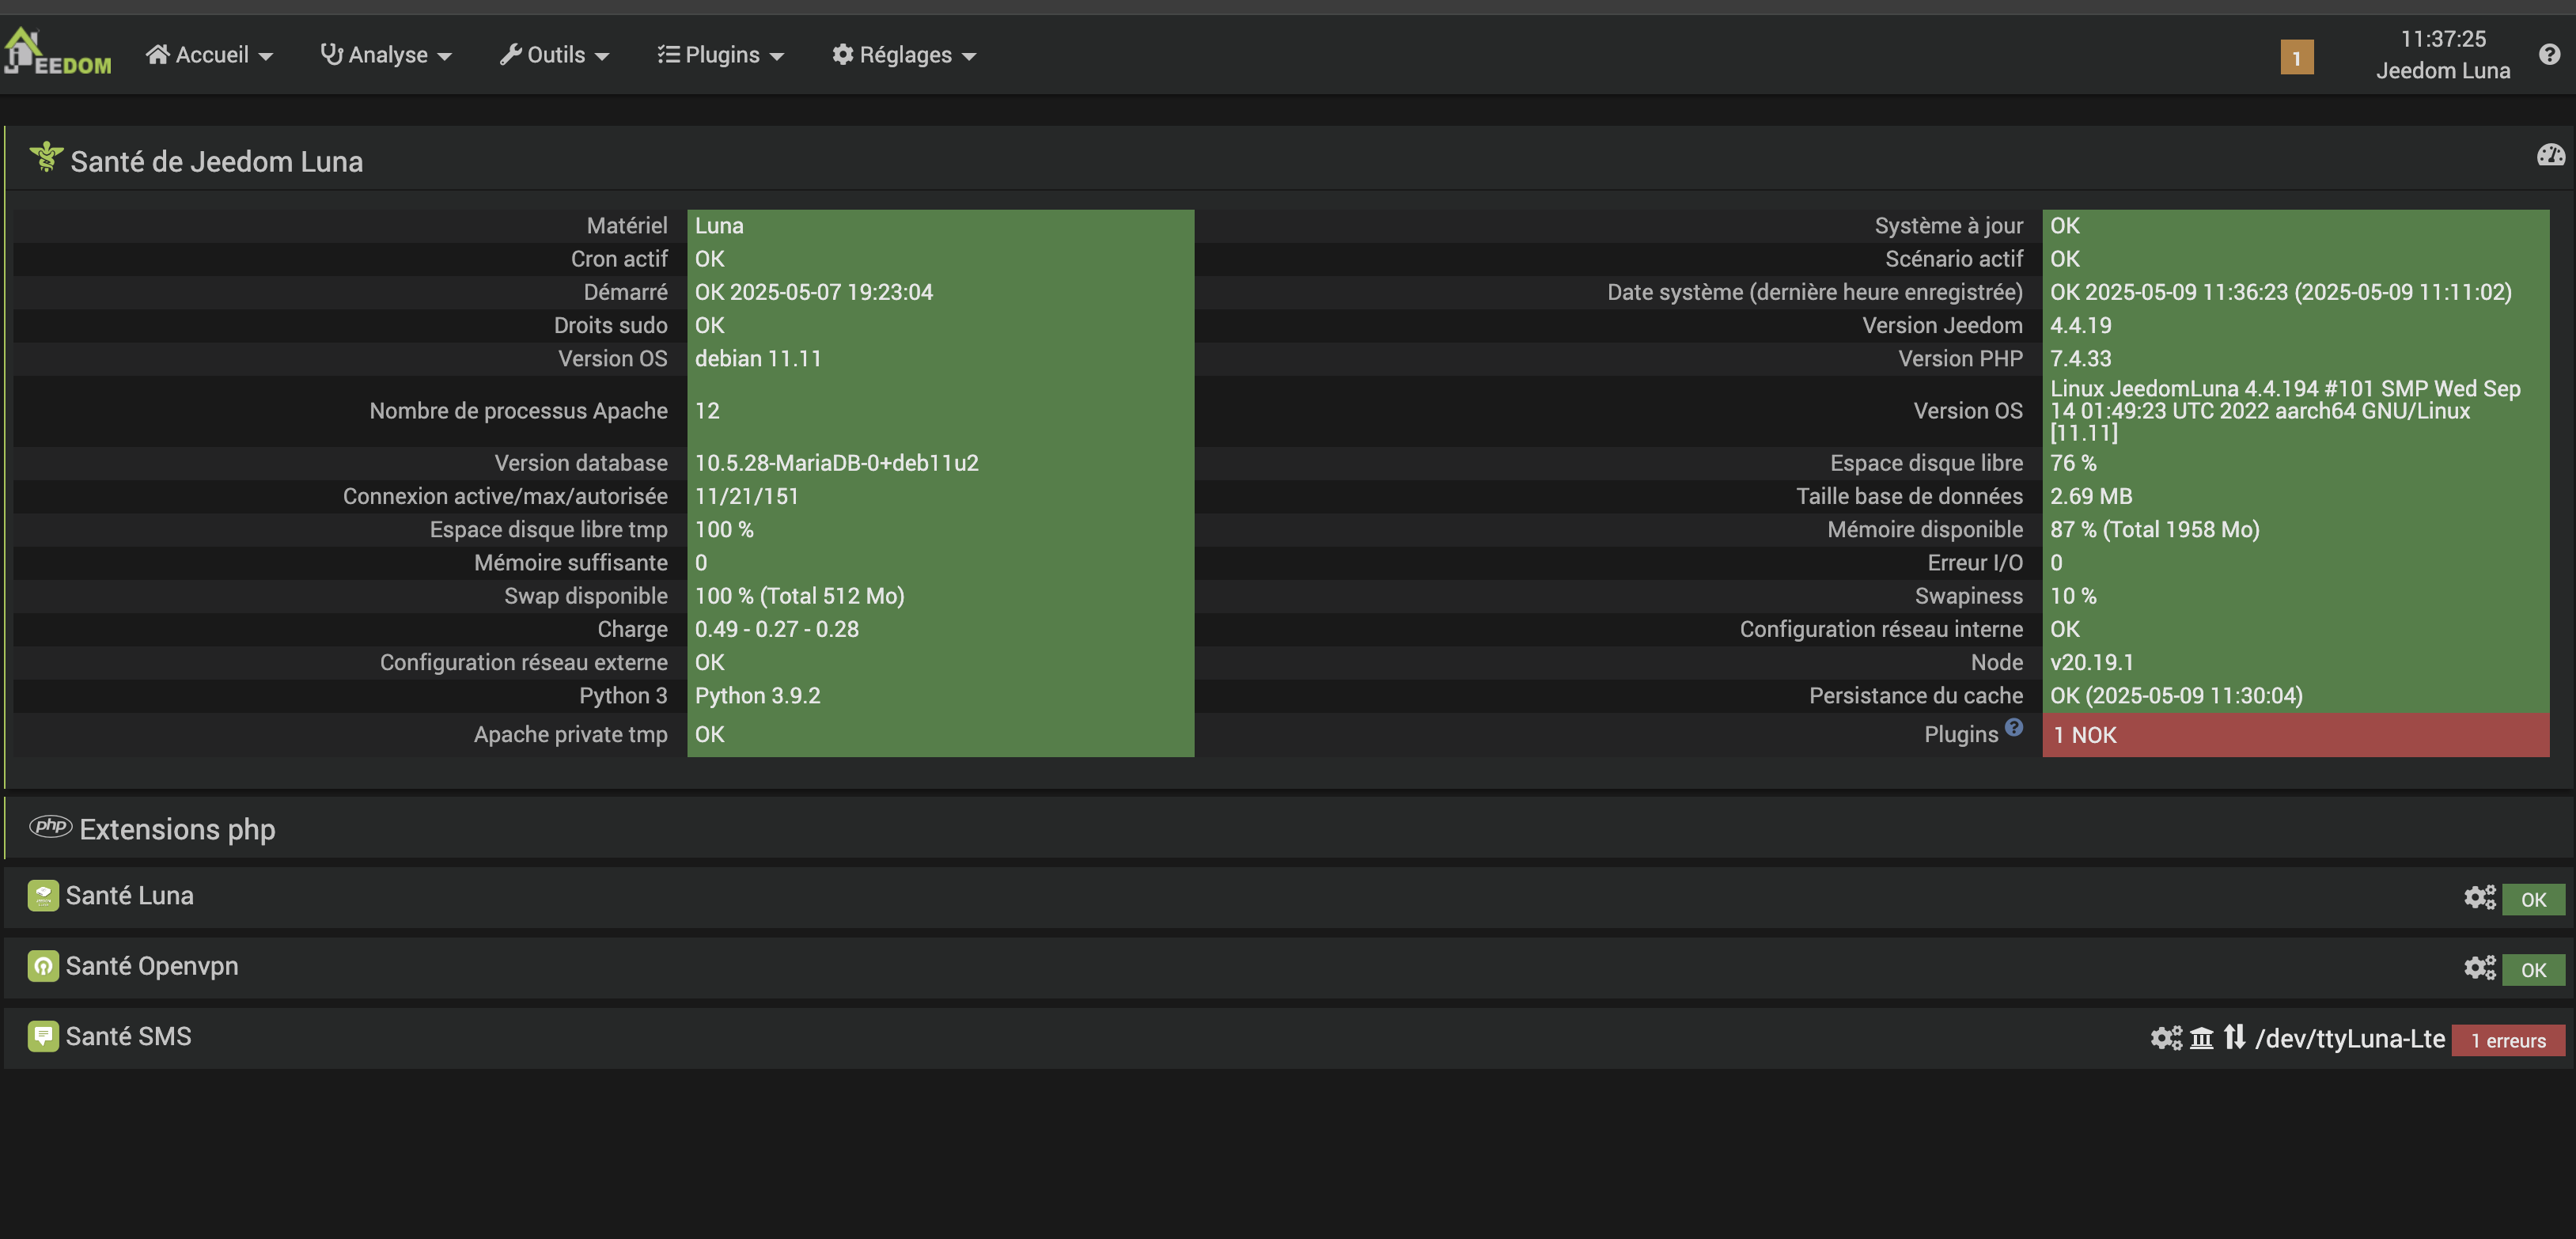Click the orange notification badge showing 1
2576x1239 pixels.
coord(2296,57)
